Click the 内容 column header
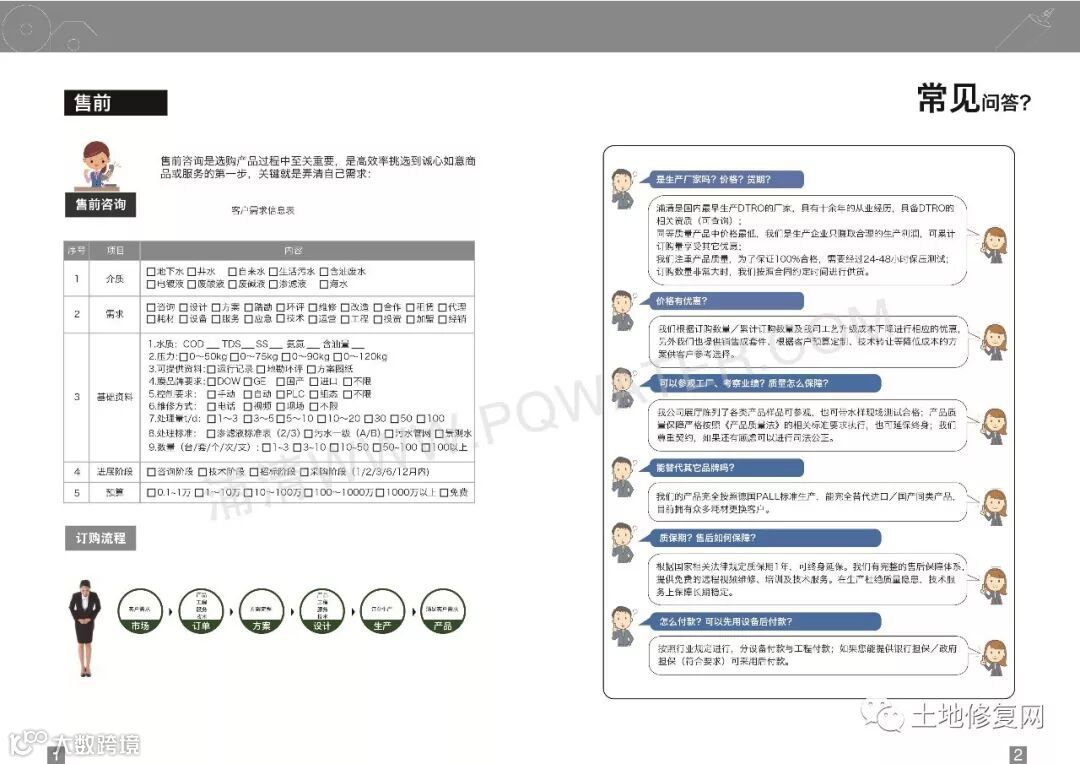The height and width of the screenshot is (764, 1080). (x=293, y=251)
